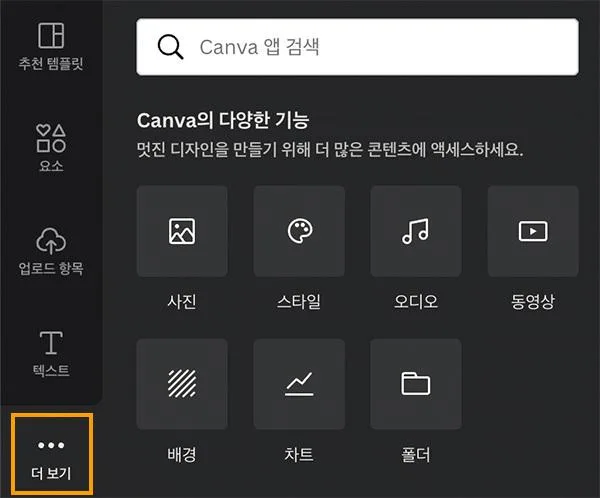Open the 차트 chart tile
Image resolution: width=600 pixels, height=498 pixels.
coord(299,384)
